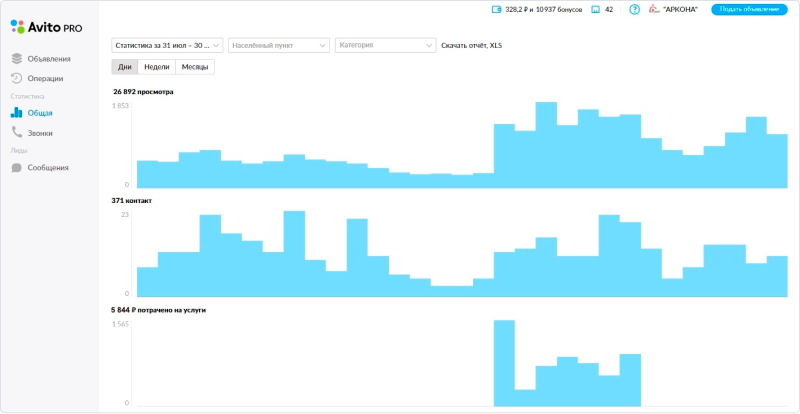The height and width of the screenshot is (414, 800).
Task: Open help via question mark icon
Action: pos(634,9)
